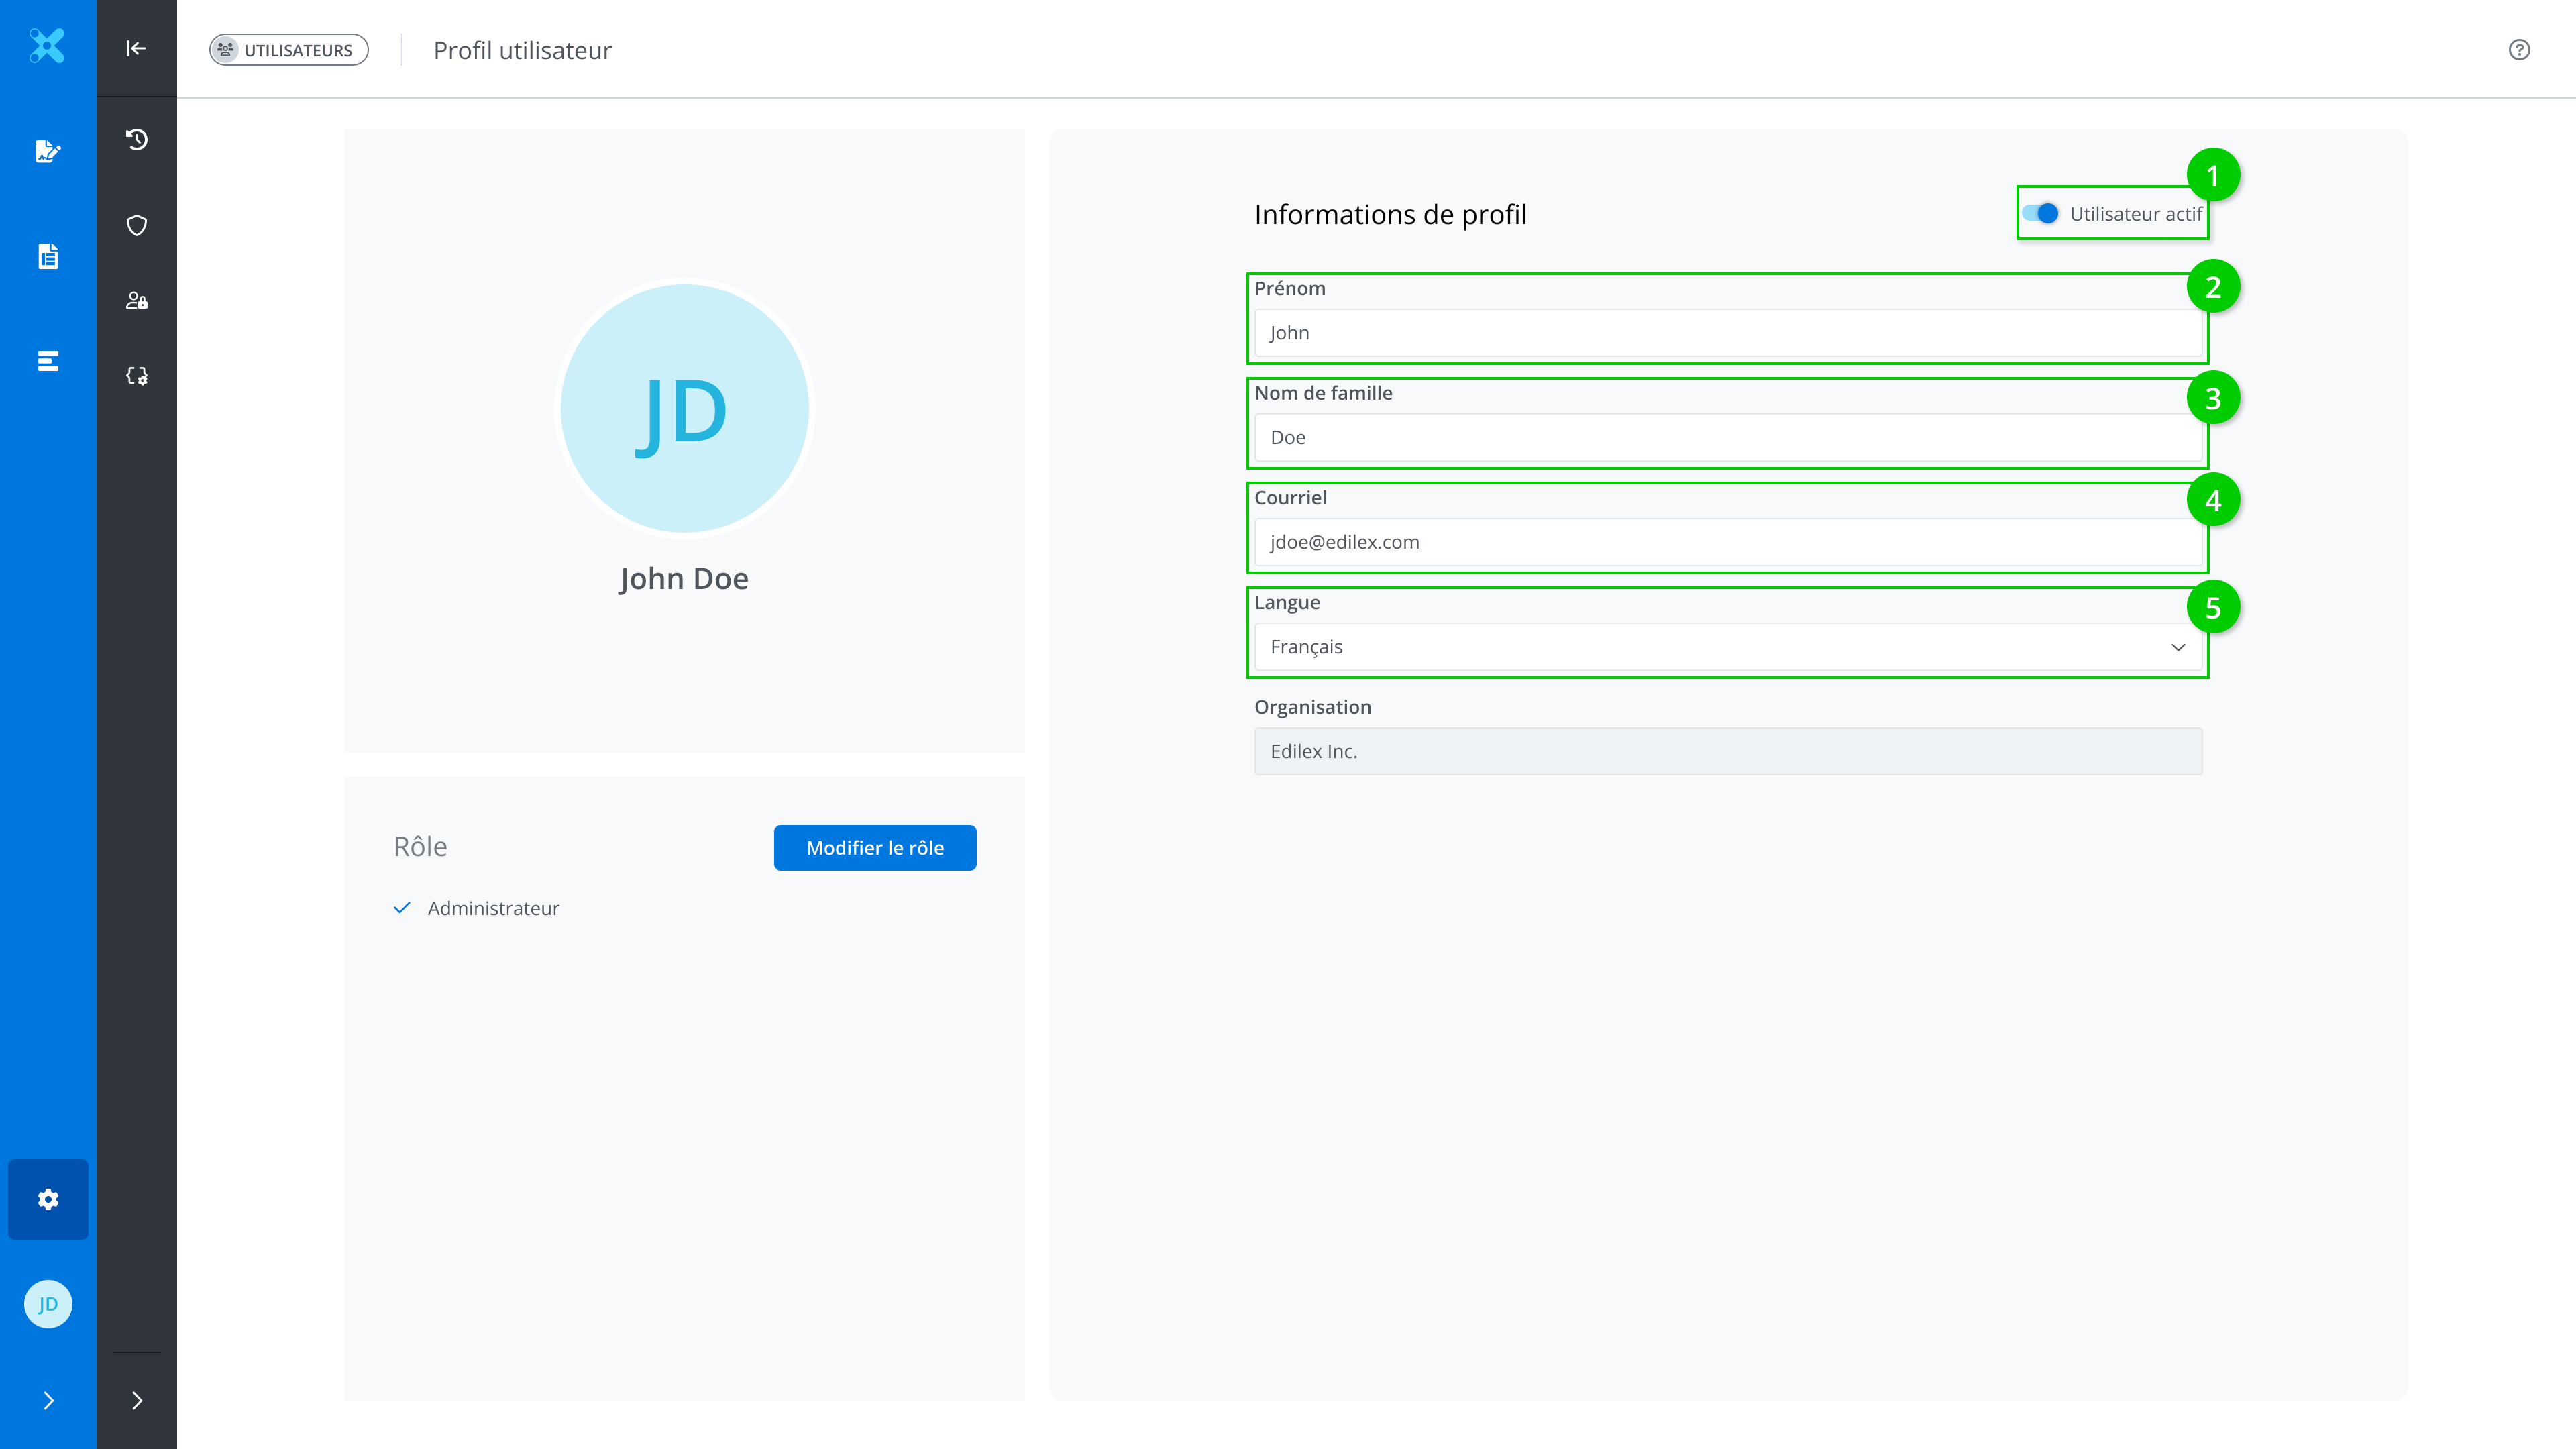Viewport: 2576px width, 1449px height.
Task: Open the documents page icon
Action: (47, 256)
